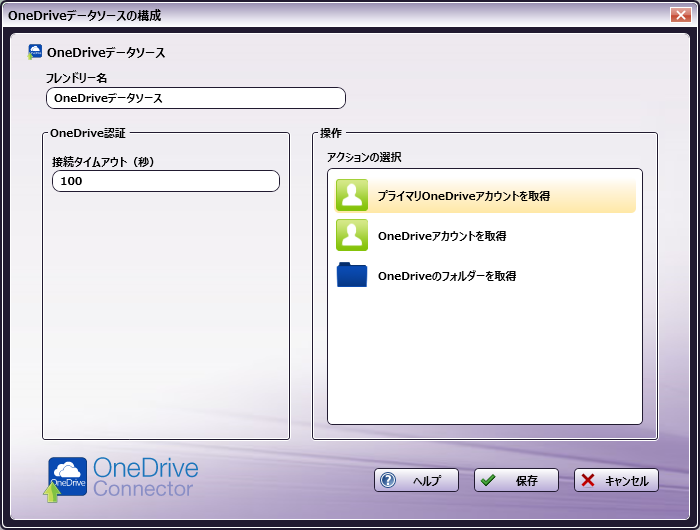The width and height of the screenshot is (700, 530).
Task: Focus the フレンドリー名 input field
Action: 196,98
